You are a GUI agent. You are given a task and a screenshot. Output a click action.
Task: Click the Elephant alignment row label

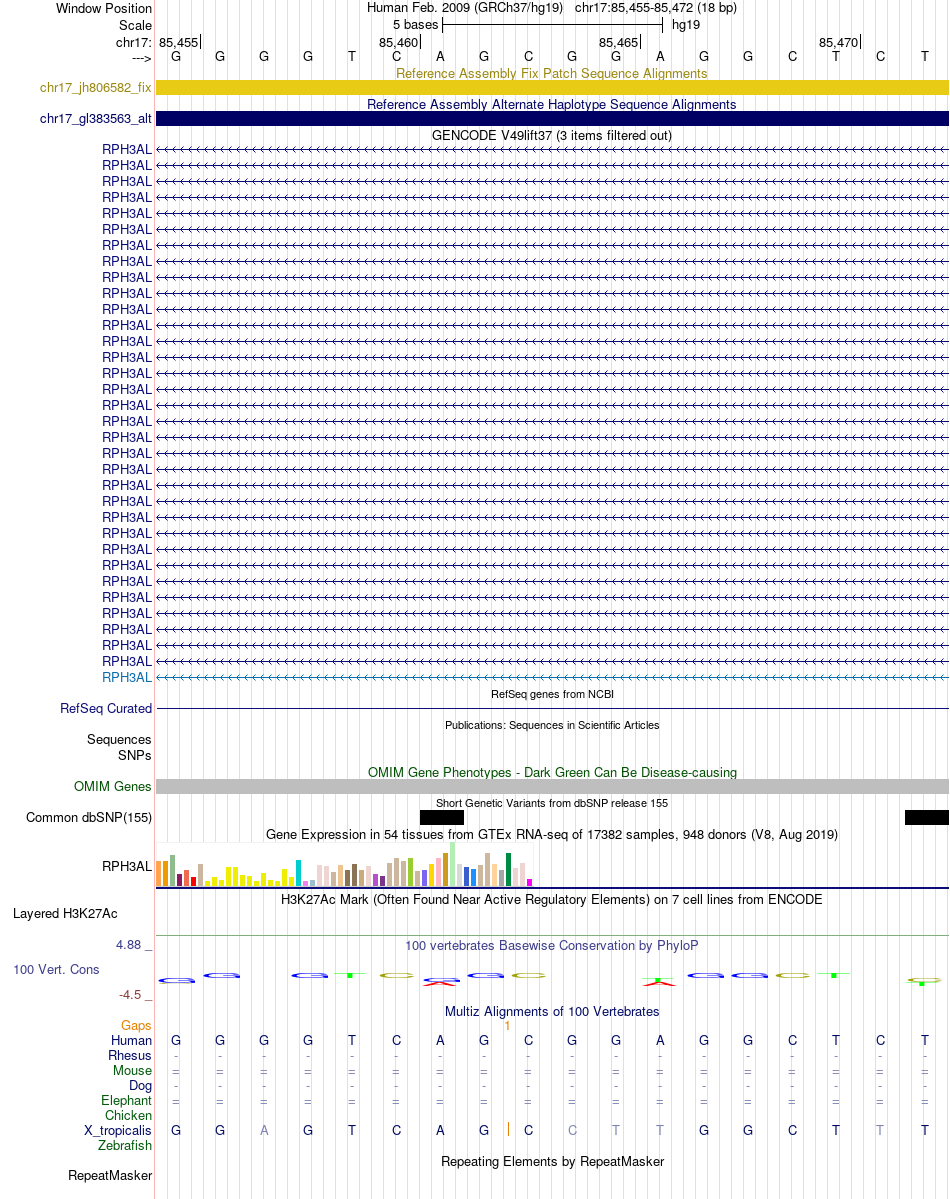(x=126, y=1100)
